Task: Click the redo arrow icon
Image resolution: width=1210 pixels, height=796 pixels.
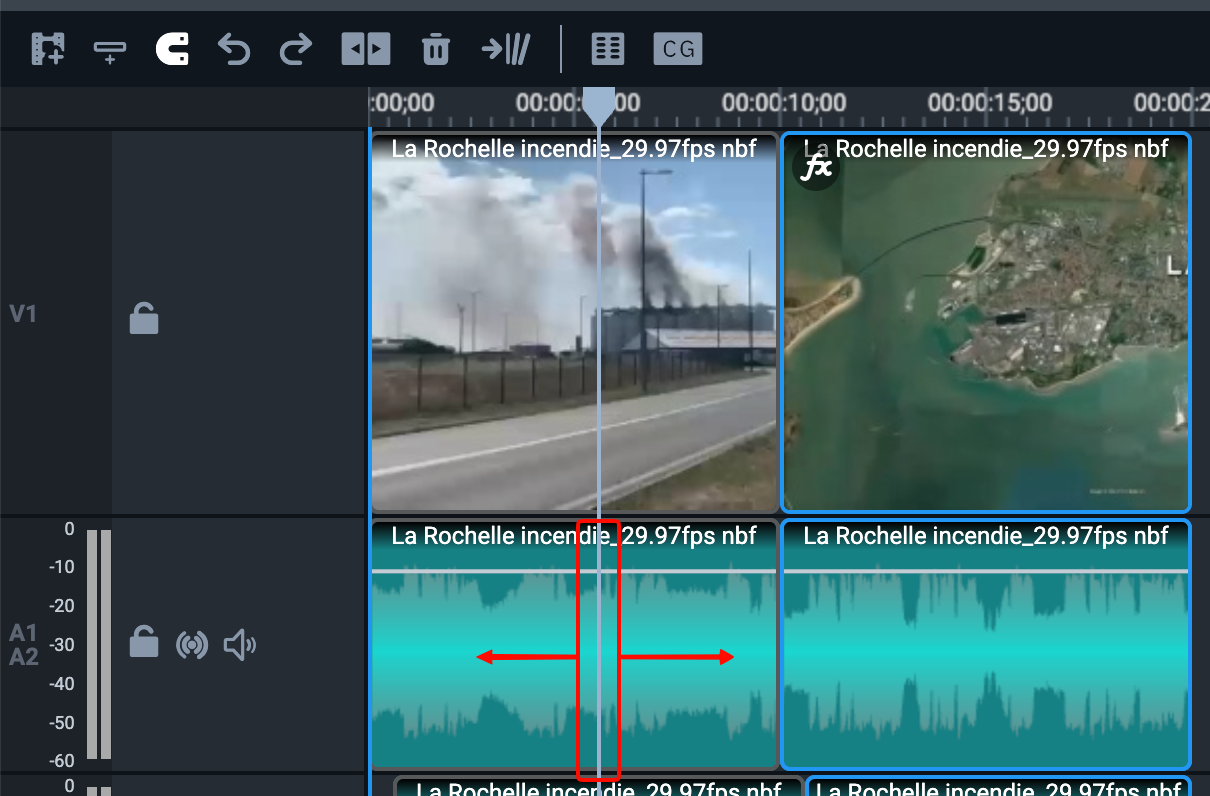Action: [296, 48]
